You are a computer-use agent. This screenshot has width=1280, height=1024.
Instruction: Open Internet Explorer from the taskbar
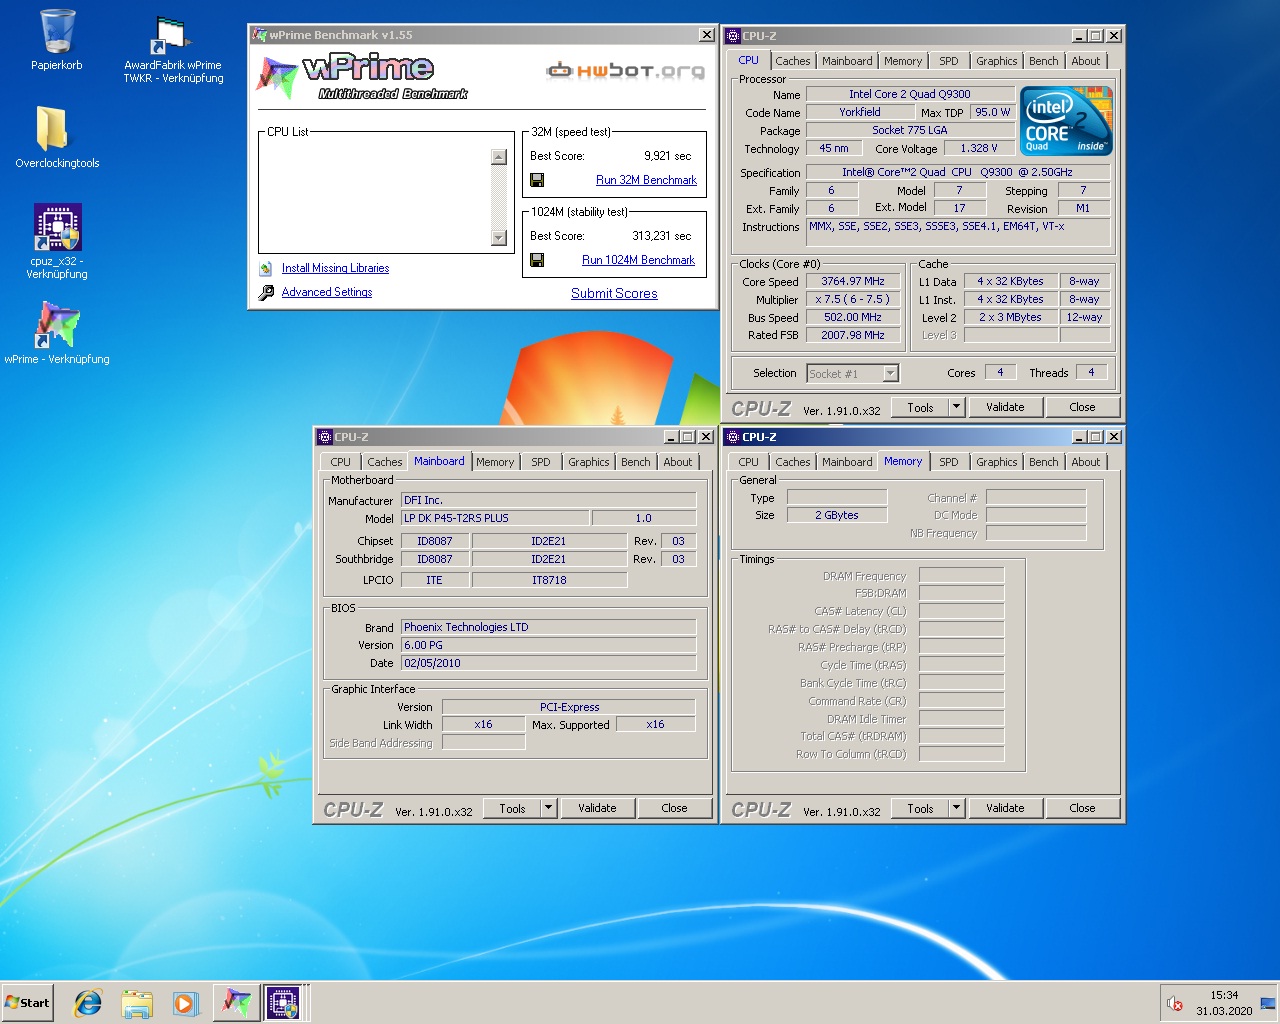[x=89, y=1003]
